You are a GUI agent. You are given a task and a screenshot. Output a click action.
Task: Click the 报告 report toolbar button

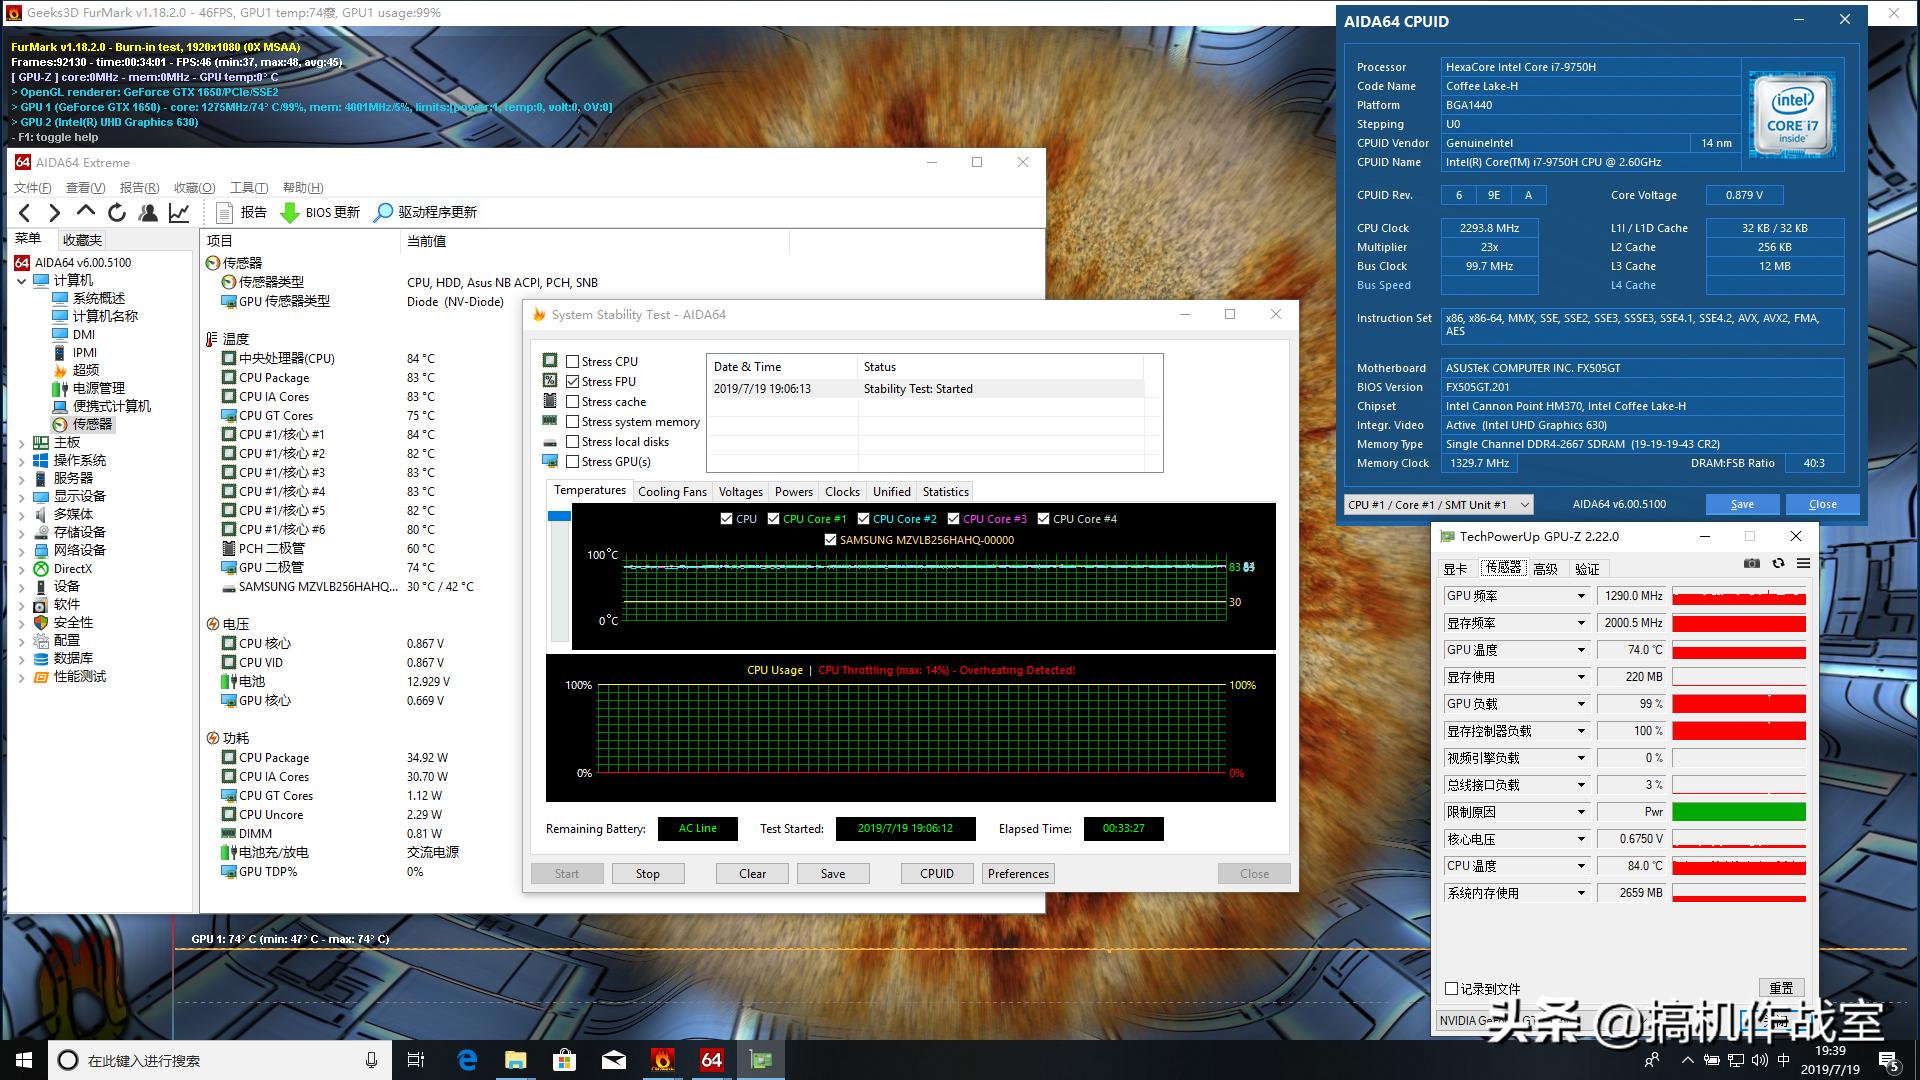point(242,212)
